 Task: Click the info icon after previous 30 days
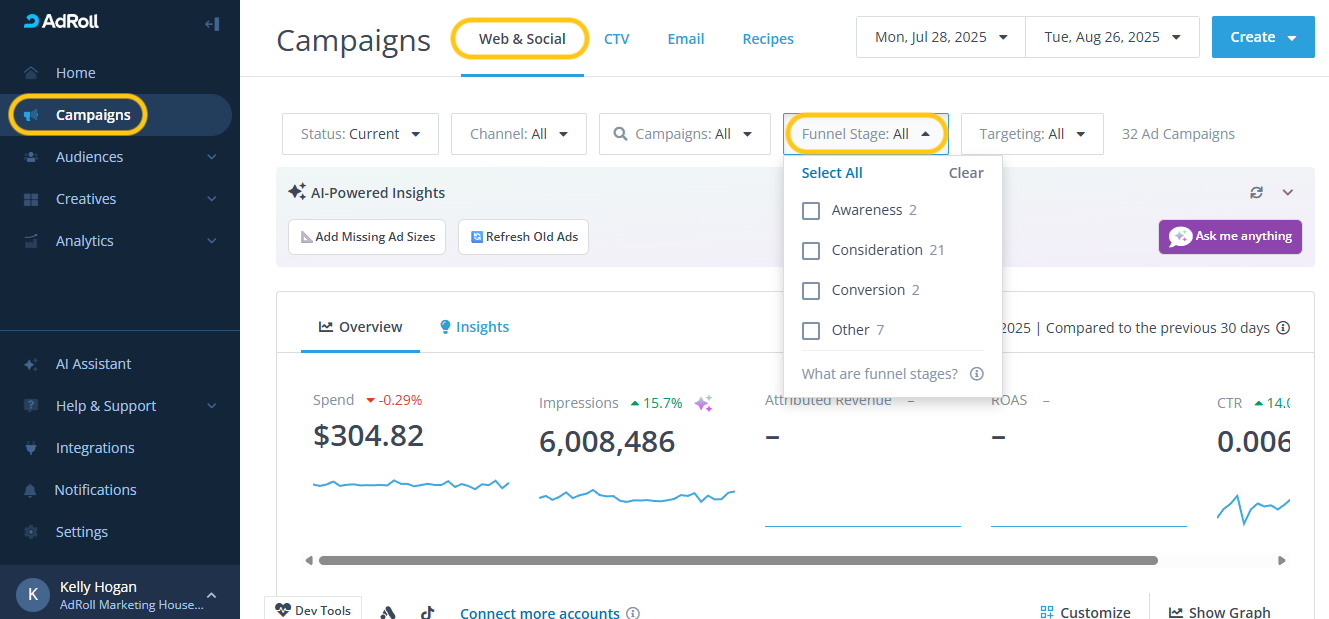coord(1283,328)
